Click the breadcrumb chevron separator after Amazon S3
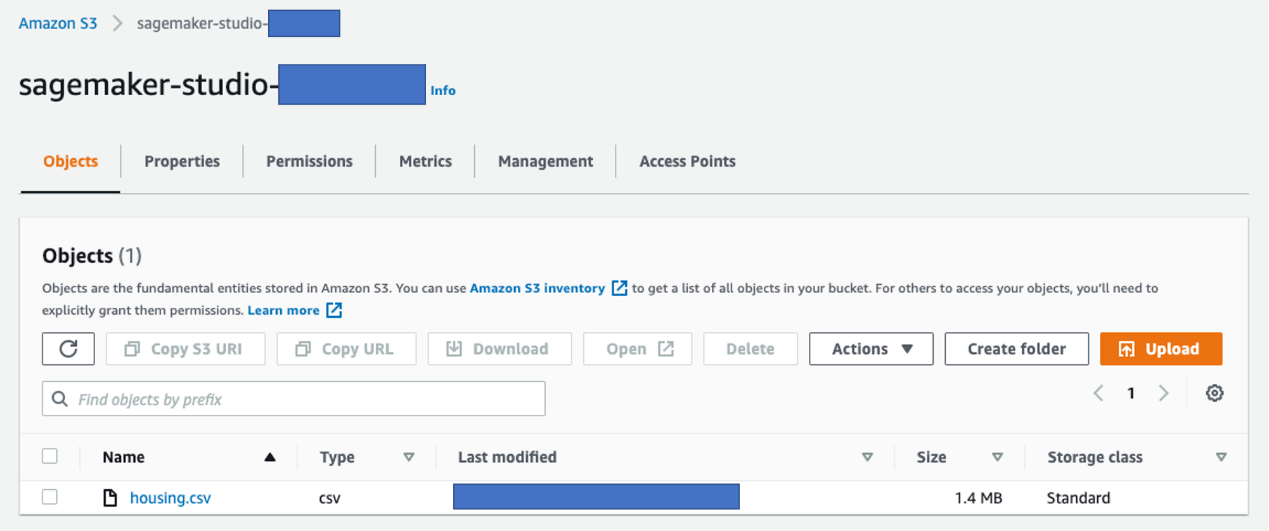 [x=117, y=24]
